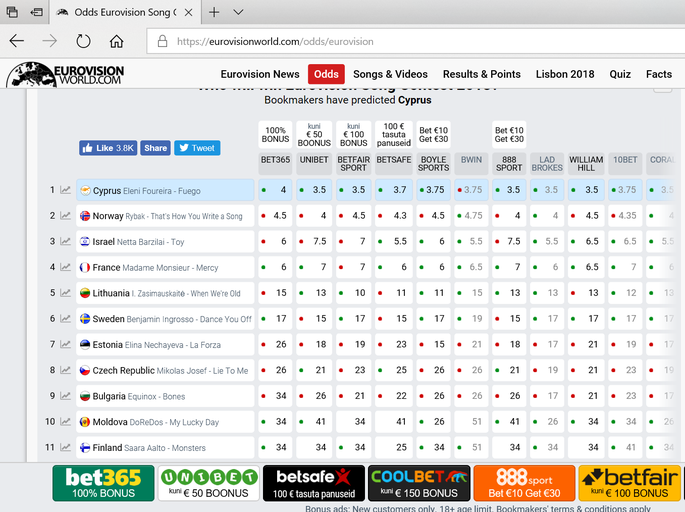Open Cyprus odds history chart icon
Image resolution: width=685 pixels, height=512 pixels.
pyautogui.click(x=65, y=190)
